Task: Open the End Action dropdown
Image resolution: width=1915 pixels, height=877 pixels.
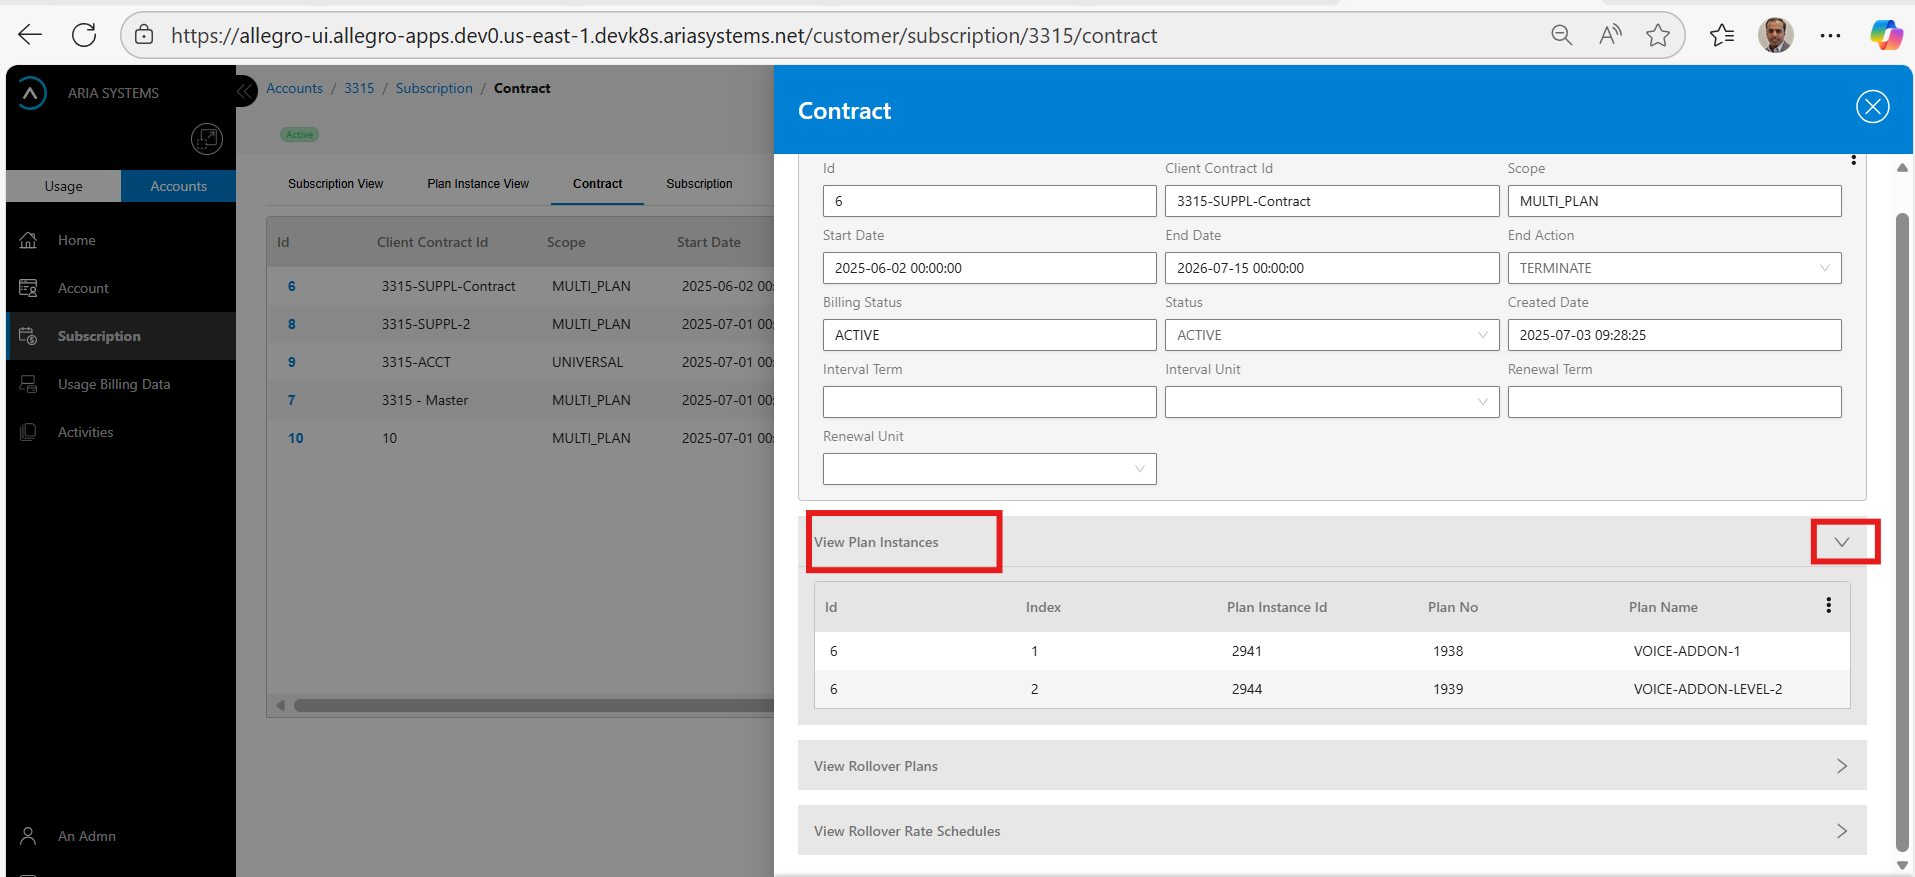Action: [x=1673, y=268]
